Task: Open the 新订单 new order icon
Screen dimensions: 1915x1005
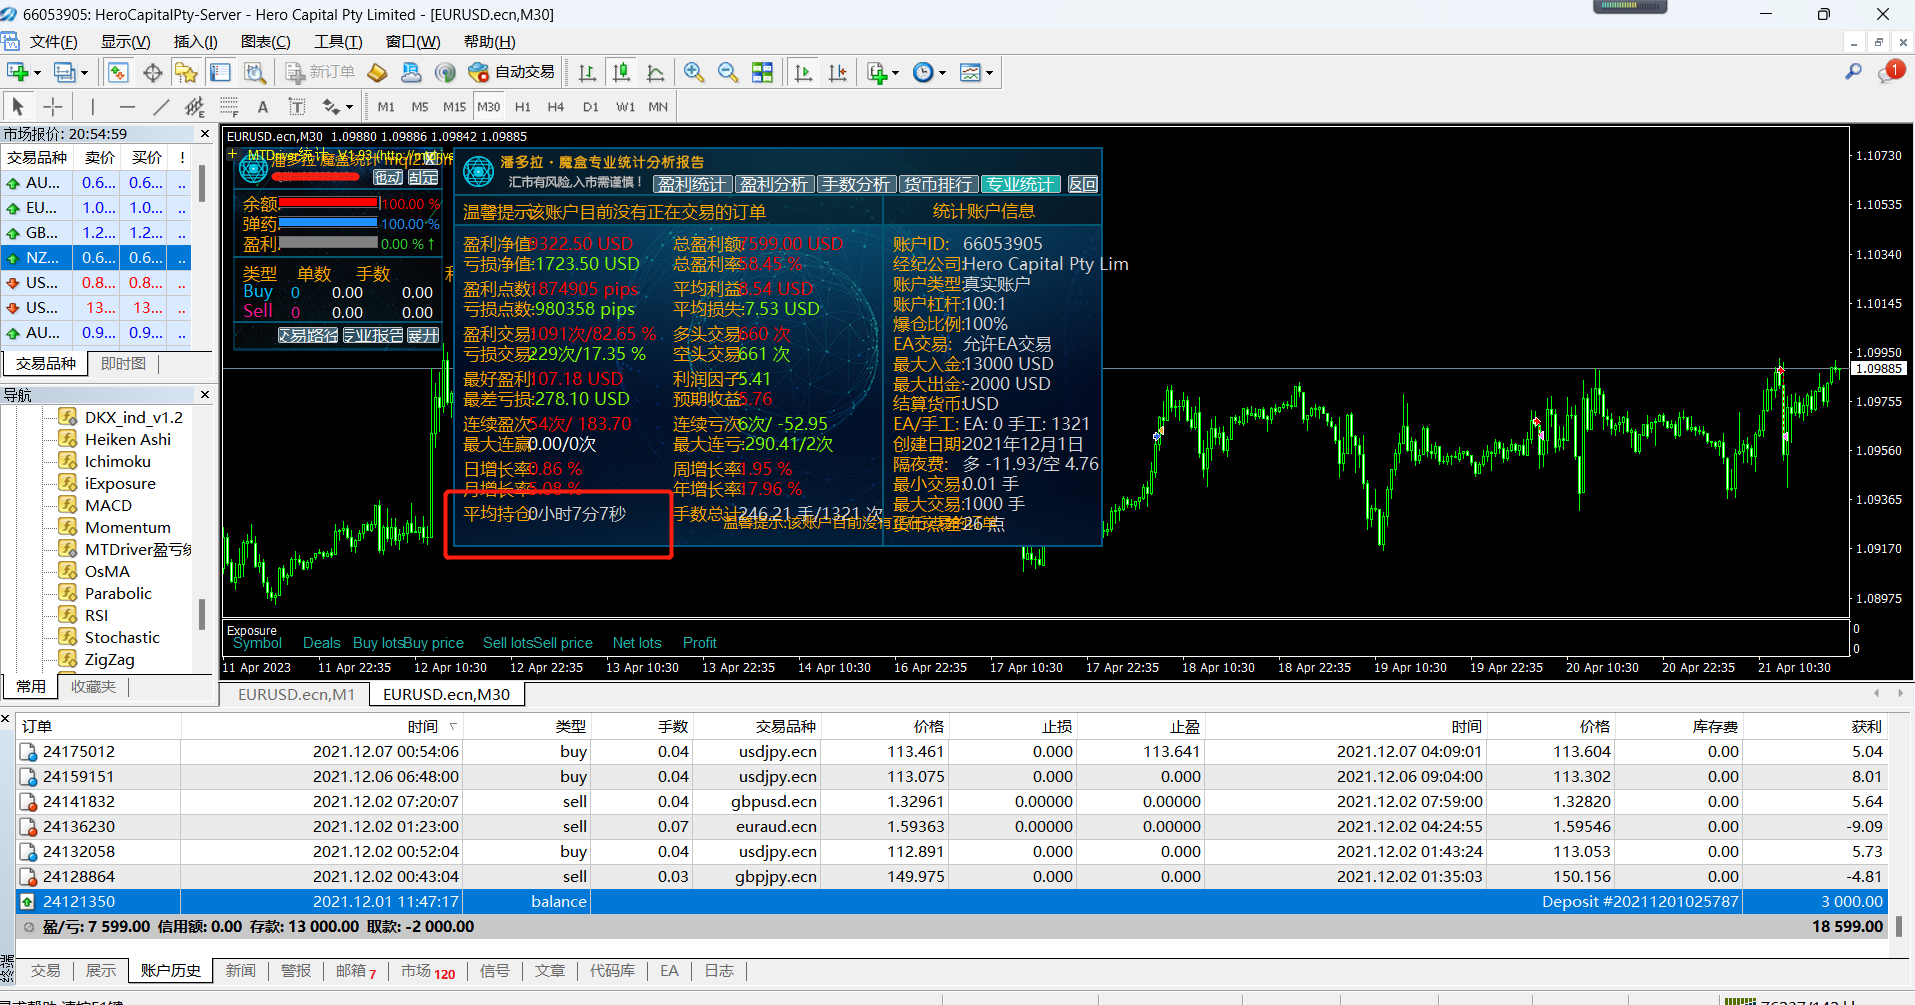Action: tap(319, 72)
